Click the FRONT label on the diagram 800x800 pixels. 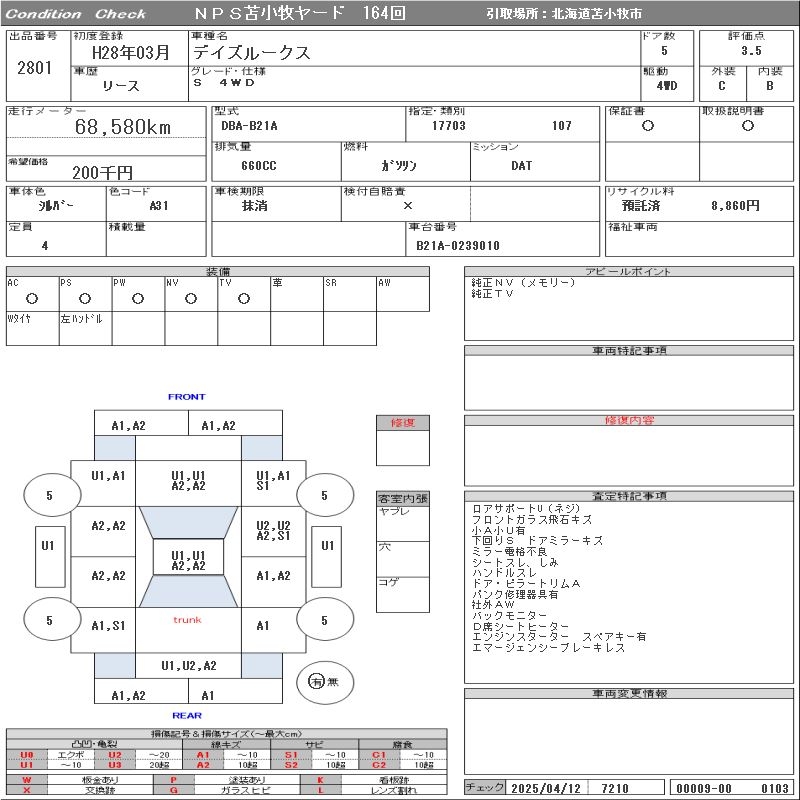click(x=187, y=396)
